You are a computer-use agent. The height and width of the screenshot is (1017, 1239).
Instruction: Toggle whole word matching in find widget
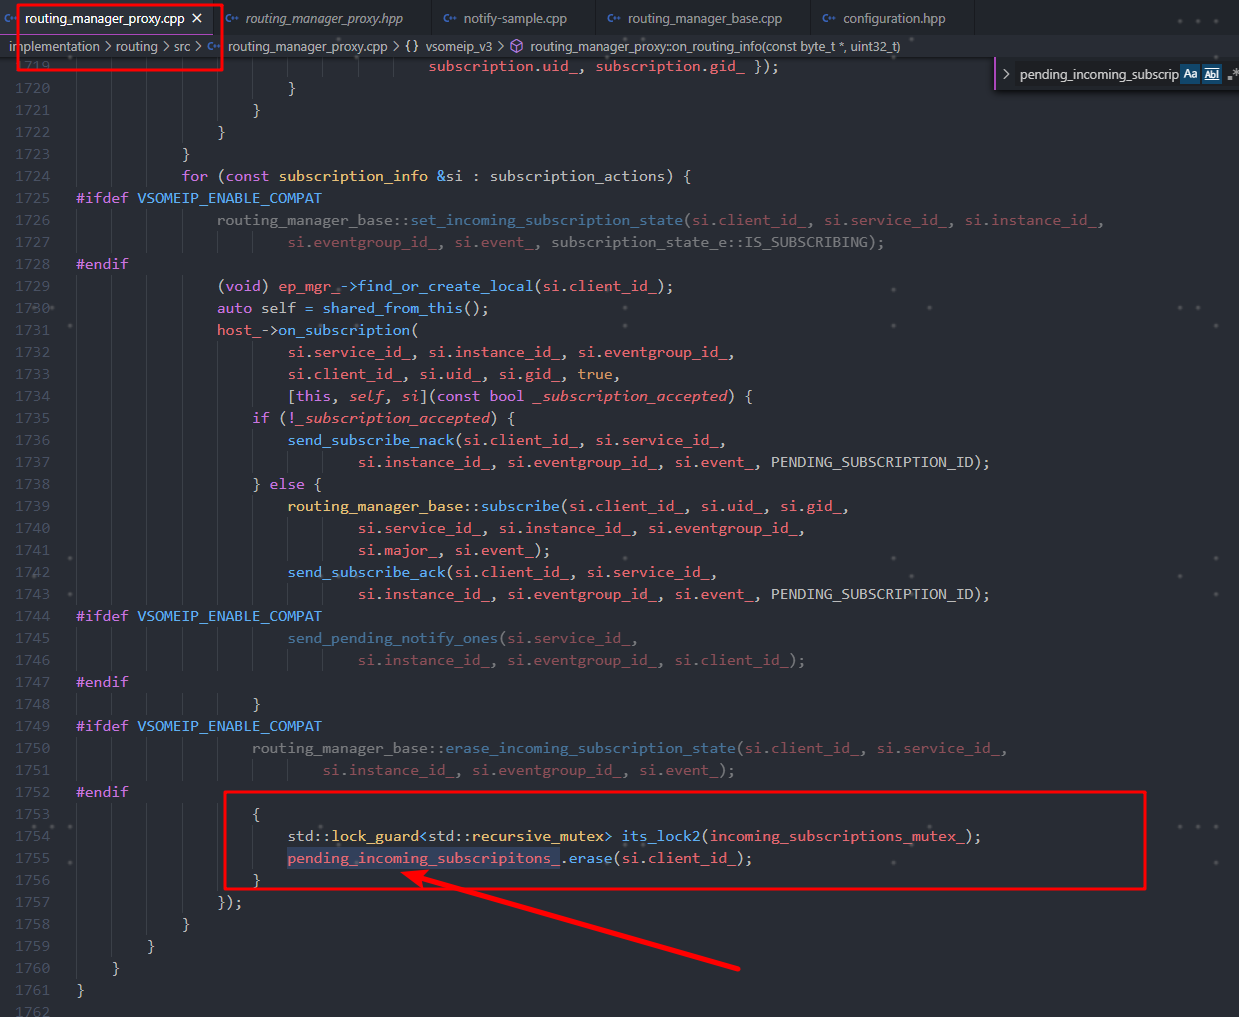pyautogui.click(x=1211, y=73)
